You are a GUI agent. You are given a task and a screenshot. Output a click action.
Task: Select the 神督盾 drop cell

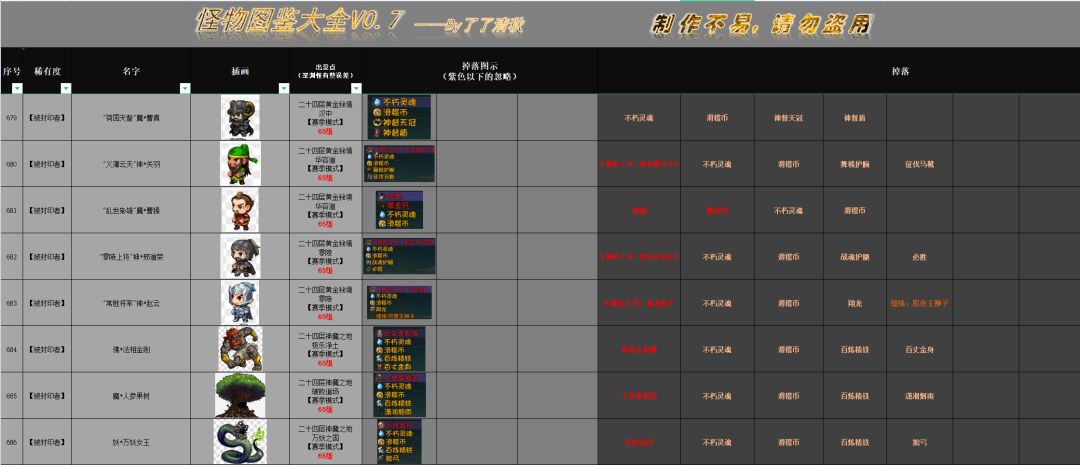pyautogui.click(x=855, y=118)
